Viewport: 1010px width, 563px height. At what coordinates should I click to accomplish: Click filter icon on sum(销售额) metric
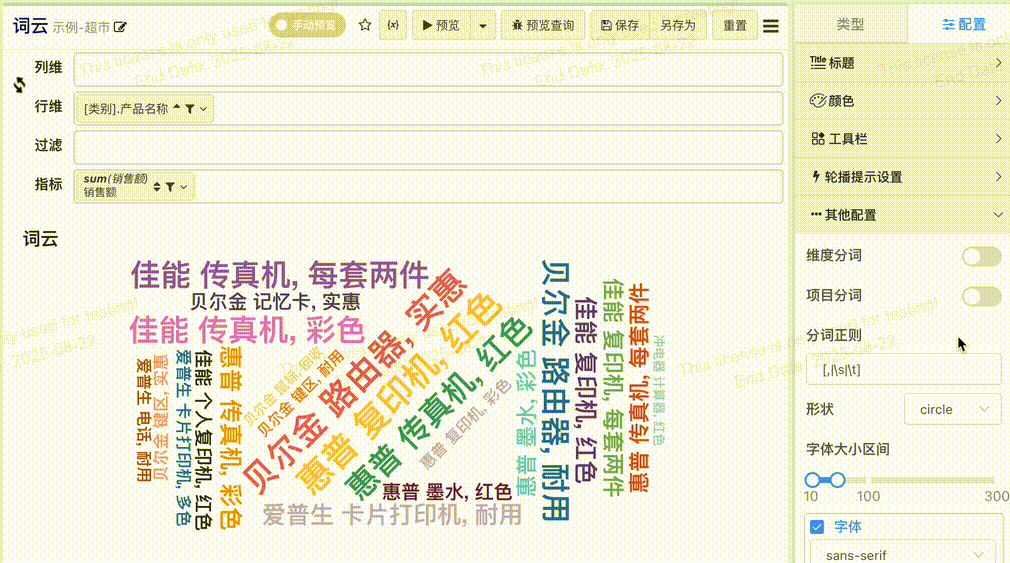(x=170, y=187)
